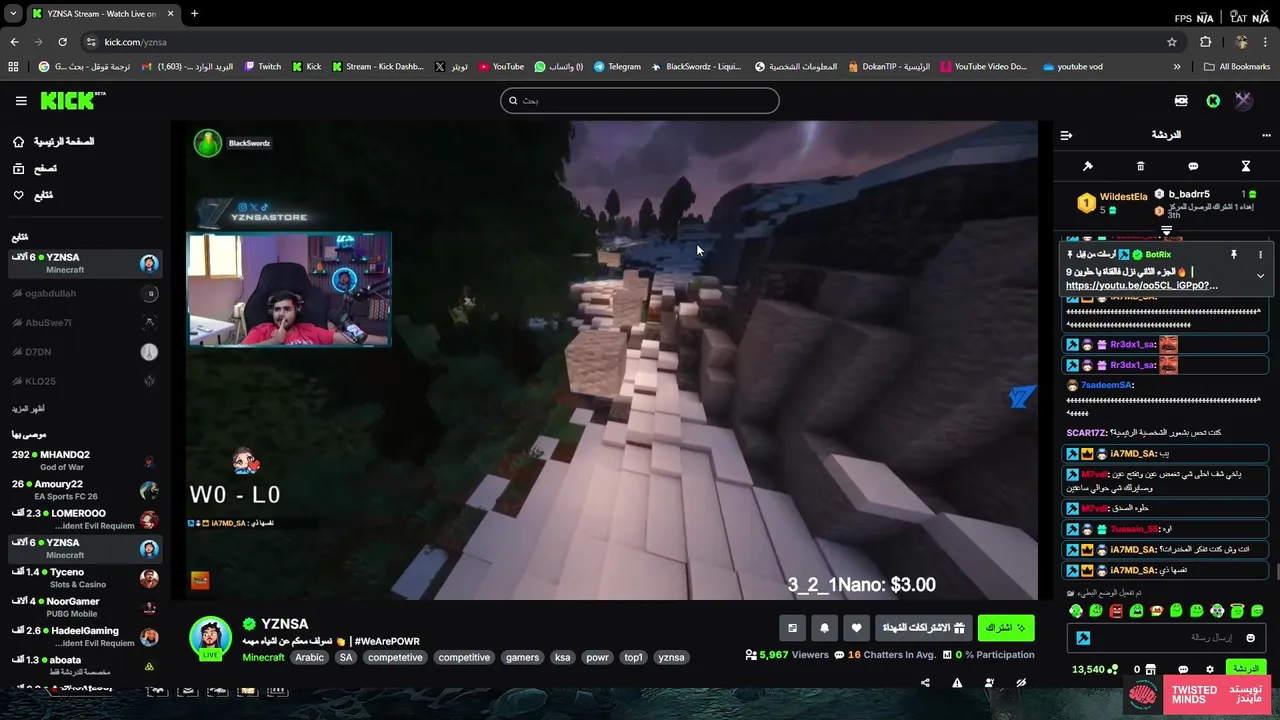Image resolution: width=1280 pixels, height=720 pixels.
Task: Click the share icon below stream info
Action: 925,683
